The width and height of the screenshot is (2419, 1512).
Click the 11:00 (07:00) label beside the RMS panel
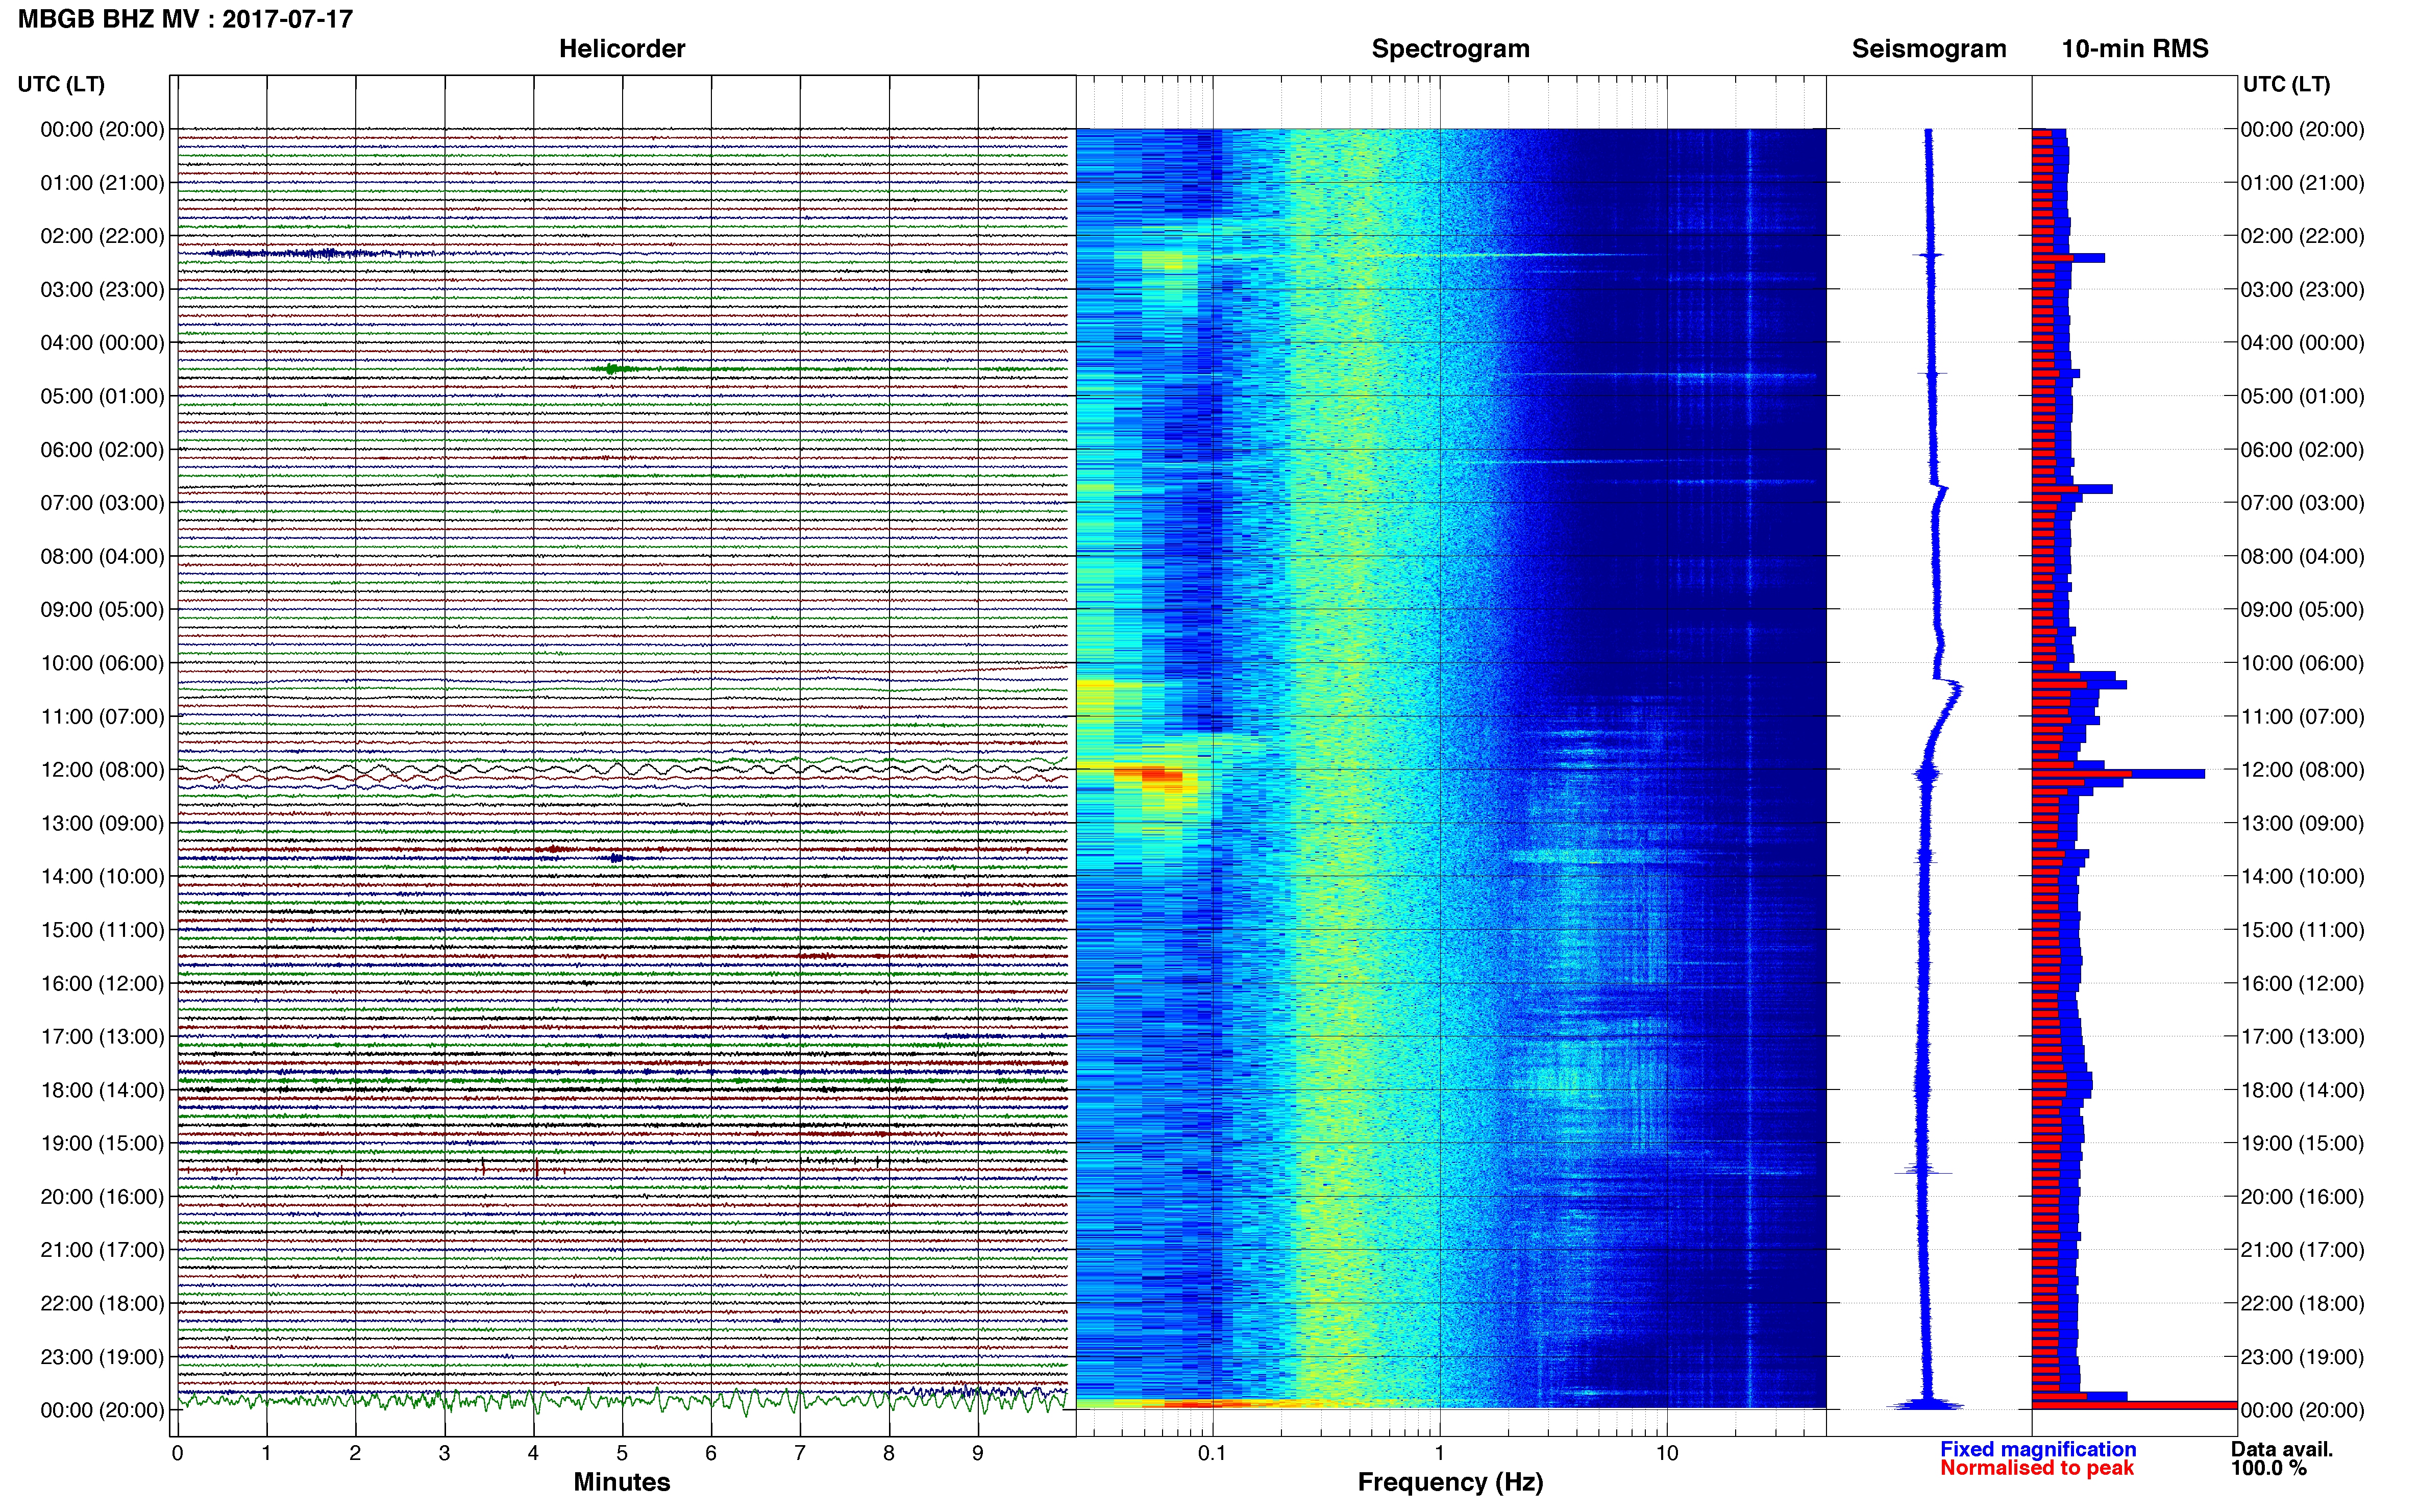coord(2302,716)
